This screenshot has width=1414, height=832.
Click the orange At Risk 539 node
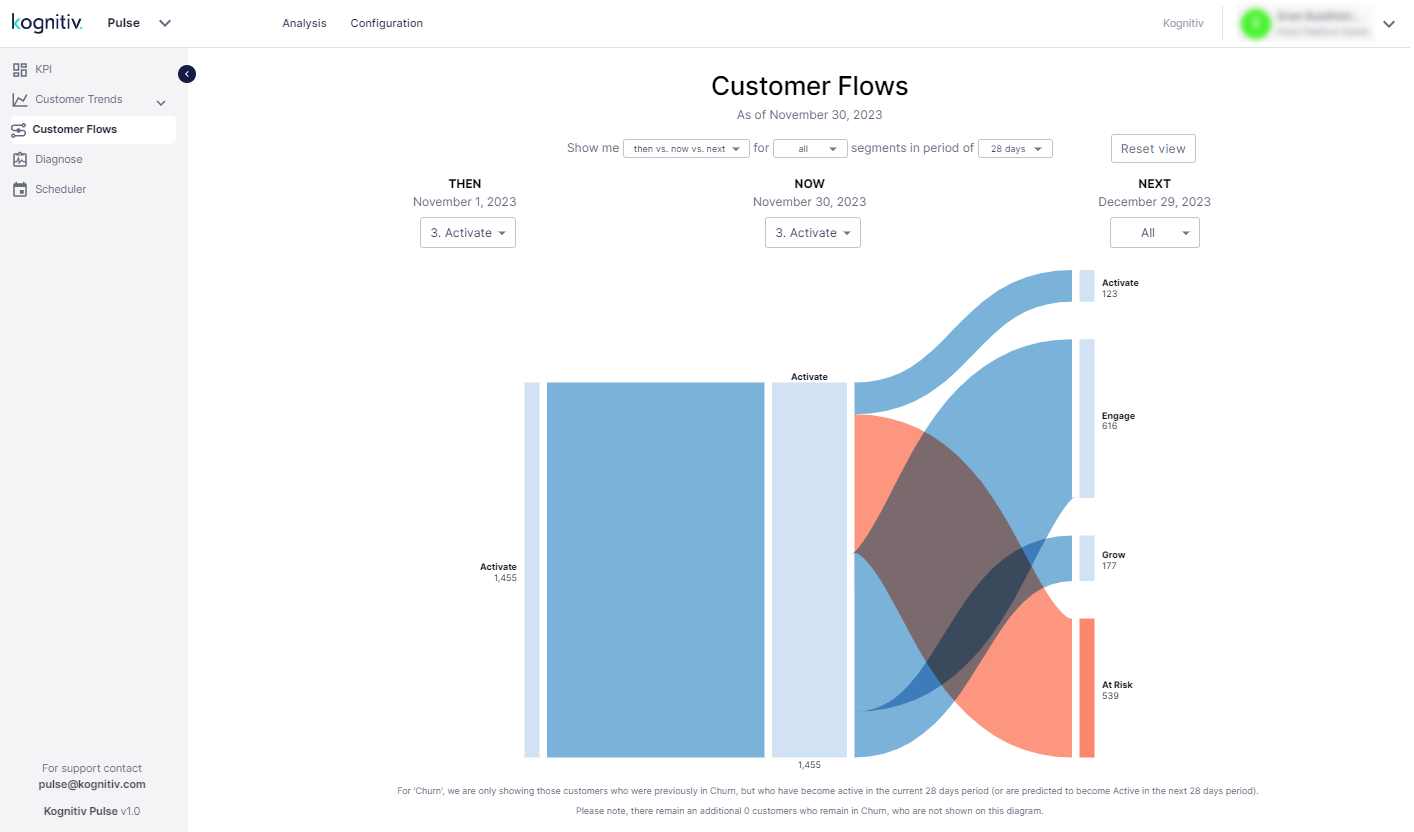[x=1087, y=688]
